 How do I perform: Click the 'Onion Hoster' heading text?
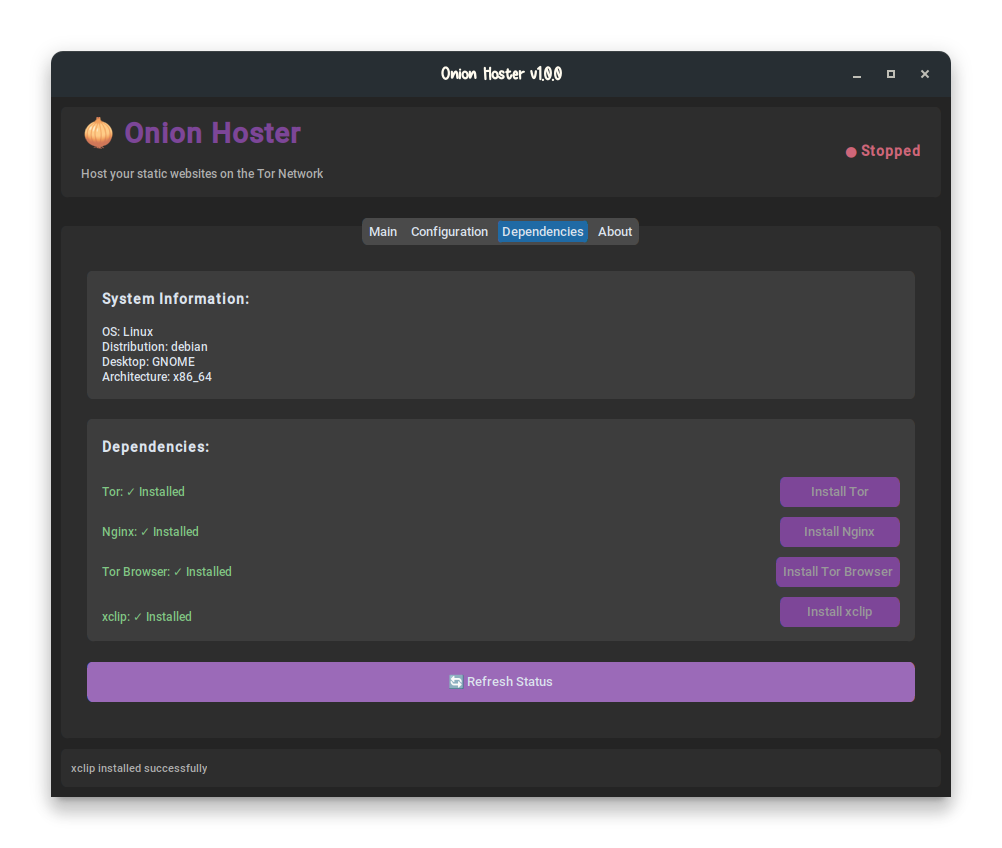212,133
